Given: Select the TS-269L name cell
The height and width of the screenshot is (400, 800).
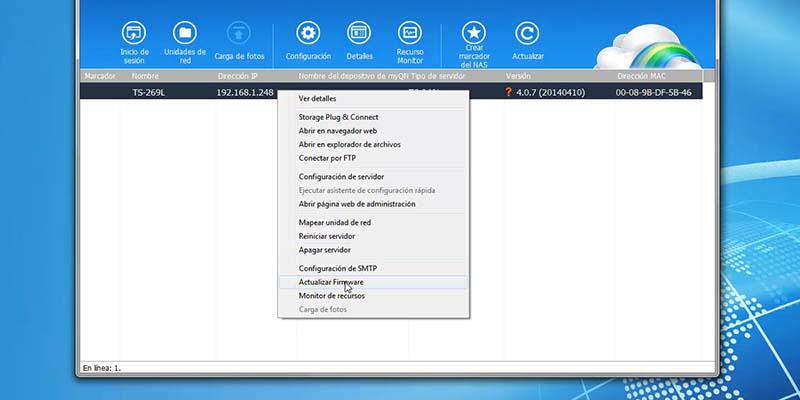Looking at the screenshot, I should click(148, 92).
